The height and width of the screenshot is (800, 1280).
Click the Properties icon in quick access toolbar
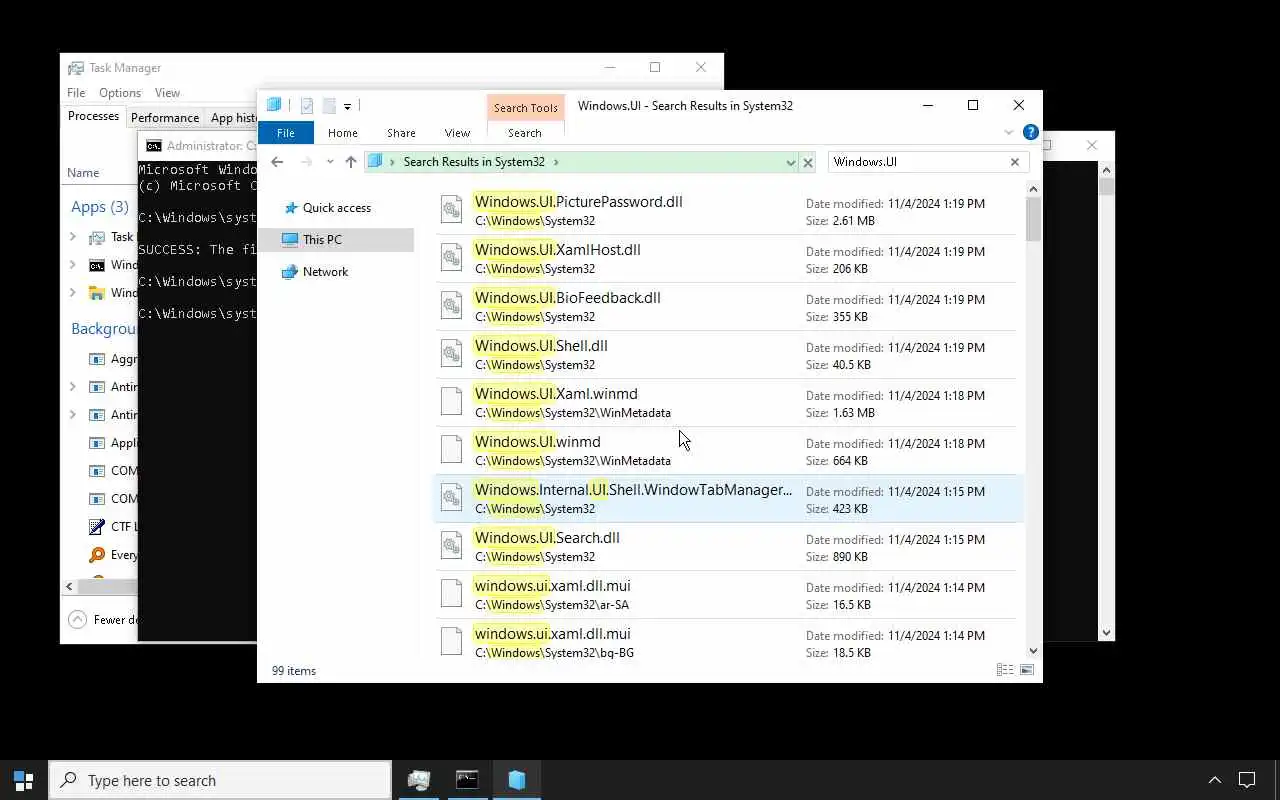coord(307,106)
